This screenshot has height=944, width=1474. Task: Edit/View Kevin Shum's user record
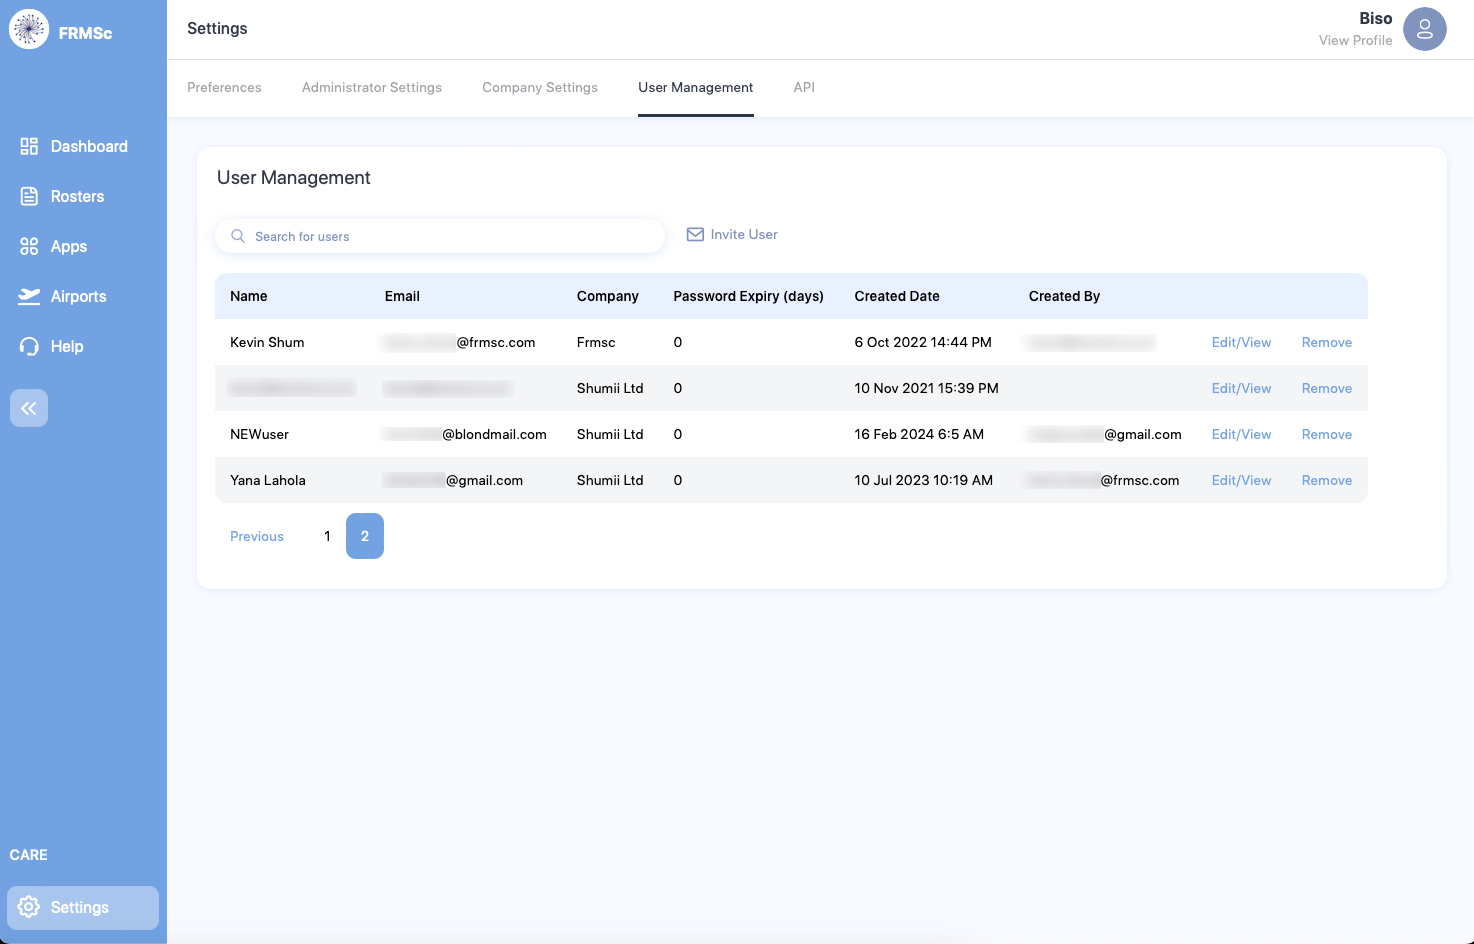point(1241,342)
